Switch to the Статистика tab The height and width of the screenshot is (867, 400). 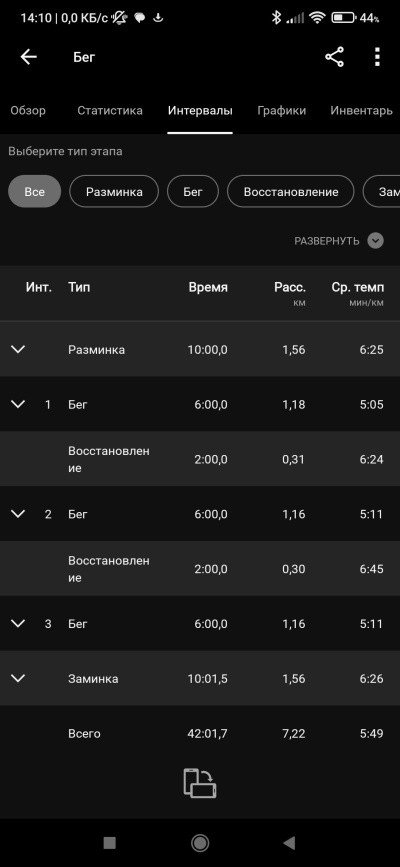pos(110,111)
